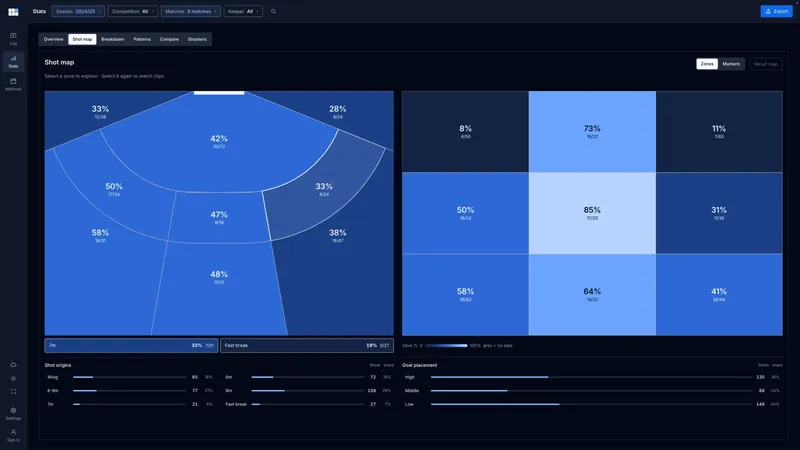Click the Goal placement heading
Screen dimensions: 800x450
(x=419, y=365)
